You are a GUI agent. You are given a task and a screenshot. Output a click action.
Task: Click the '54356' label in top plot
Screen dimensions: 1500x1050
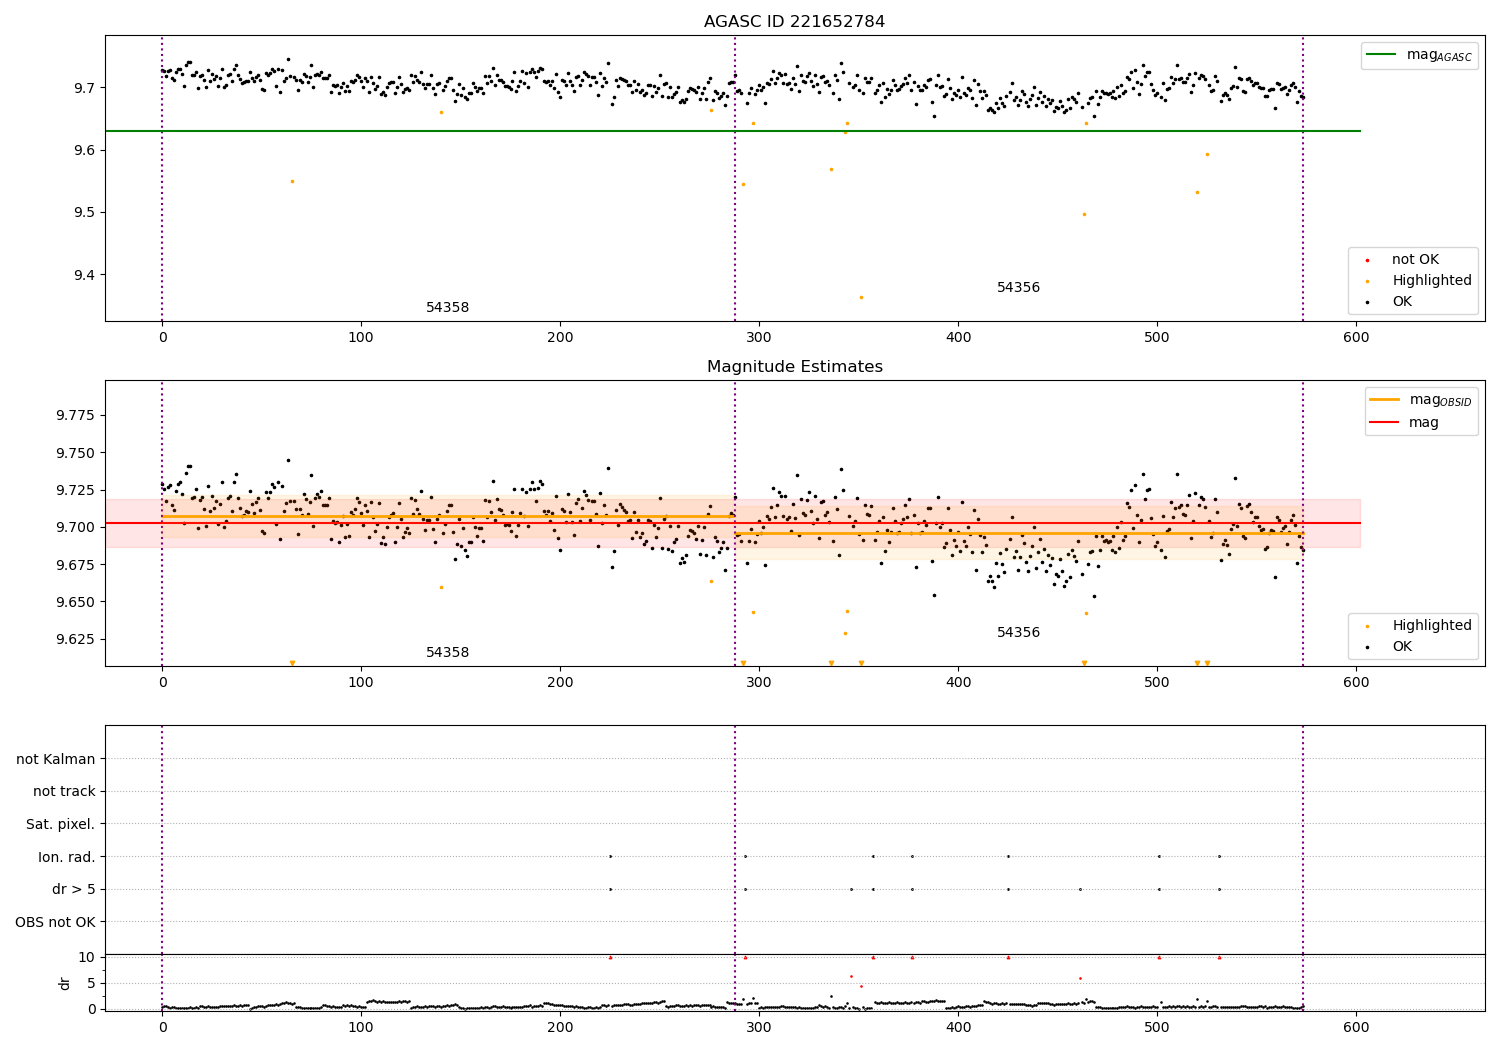pyautogui.click(x=1018, y=288)
